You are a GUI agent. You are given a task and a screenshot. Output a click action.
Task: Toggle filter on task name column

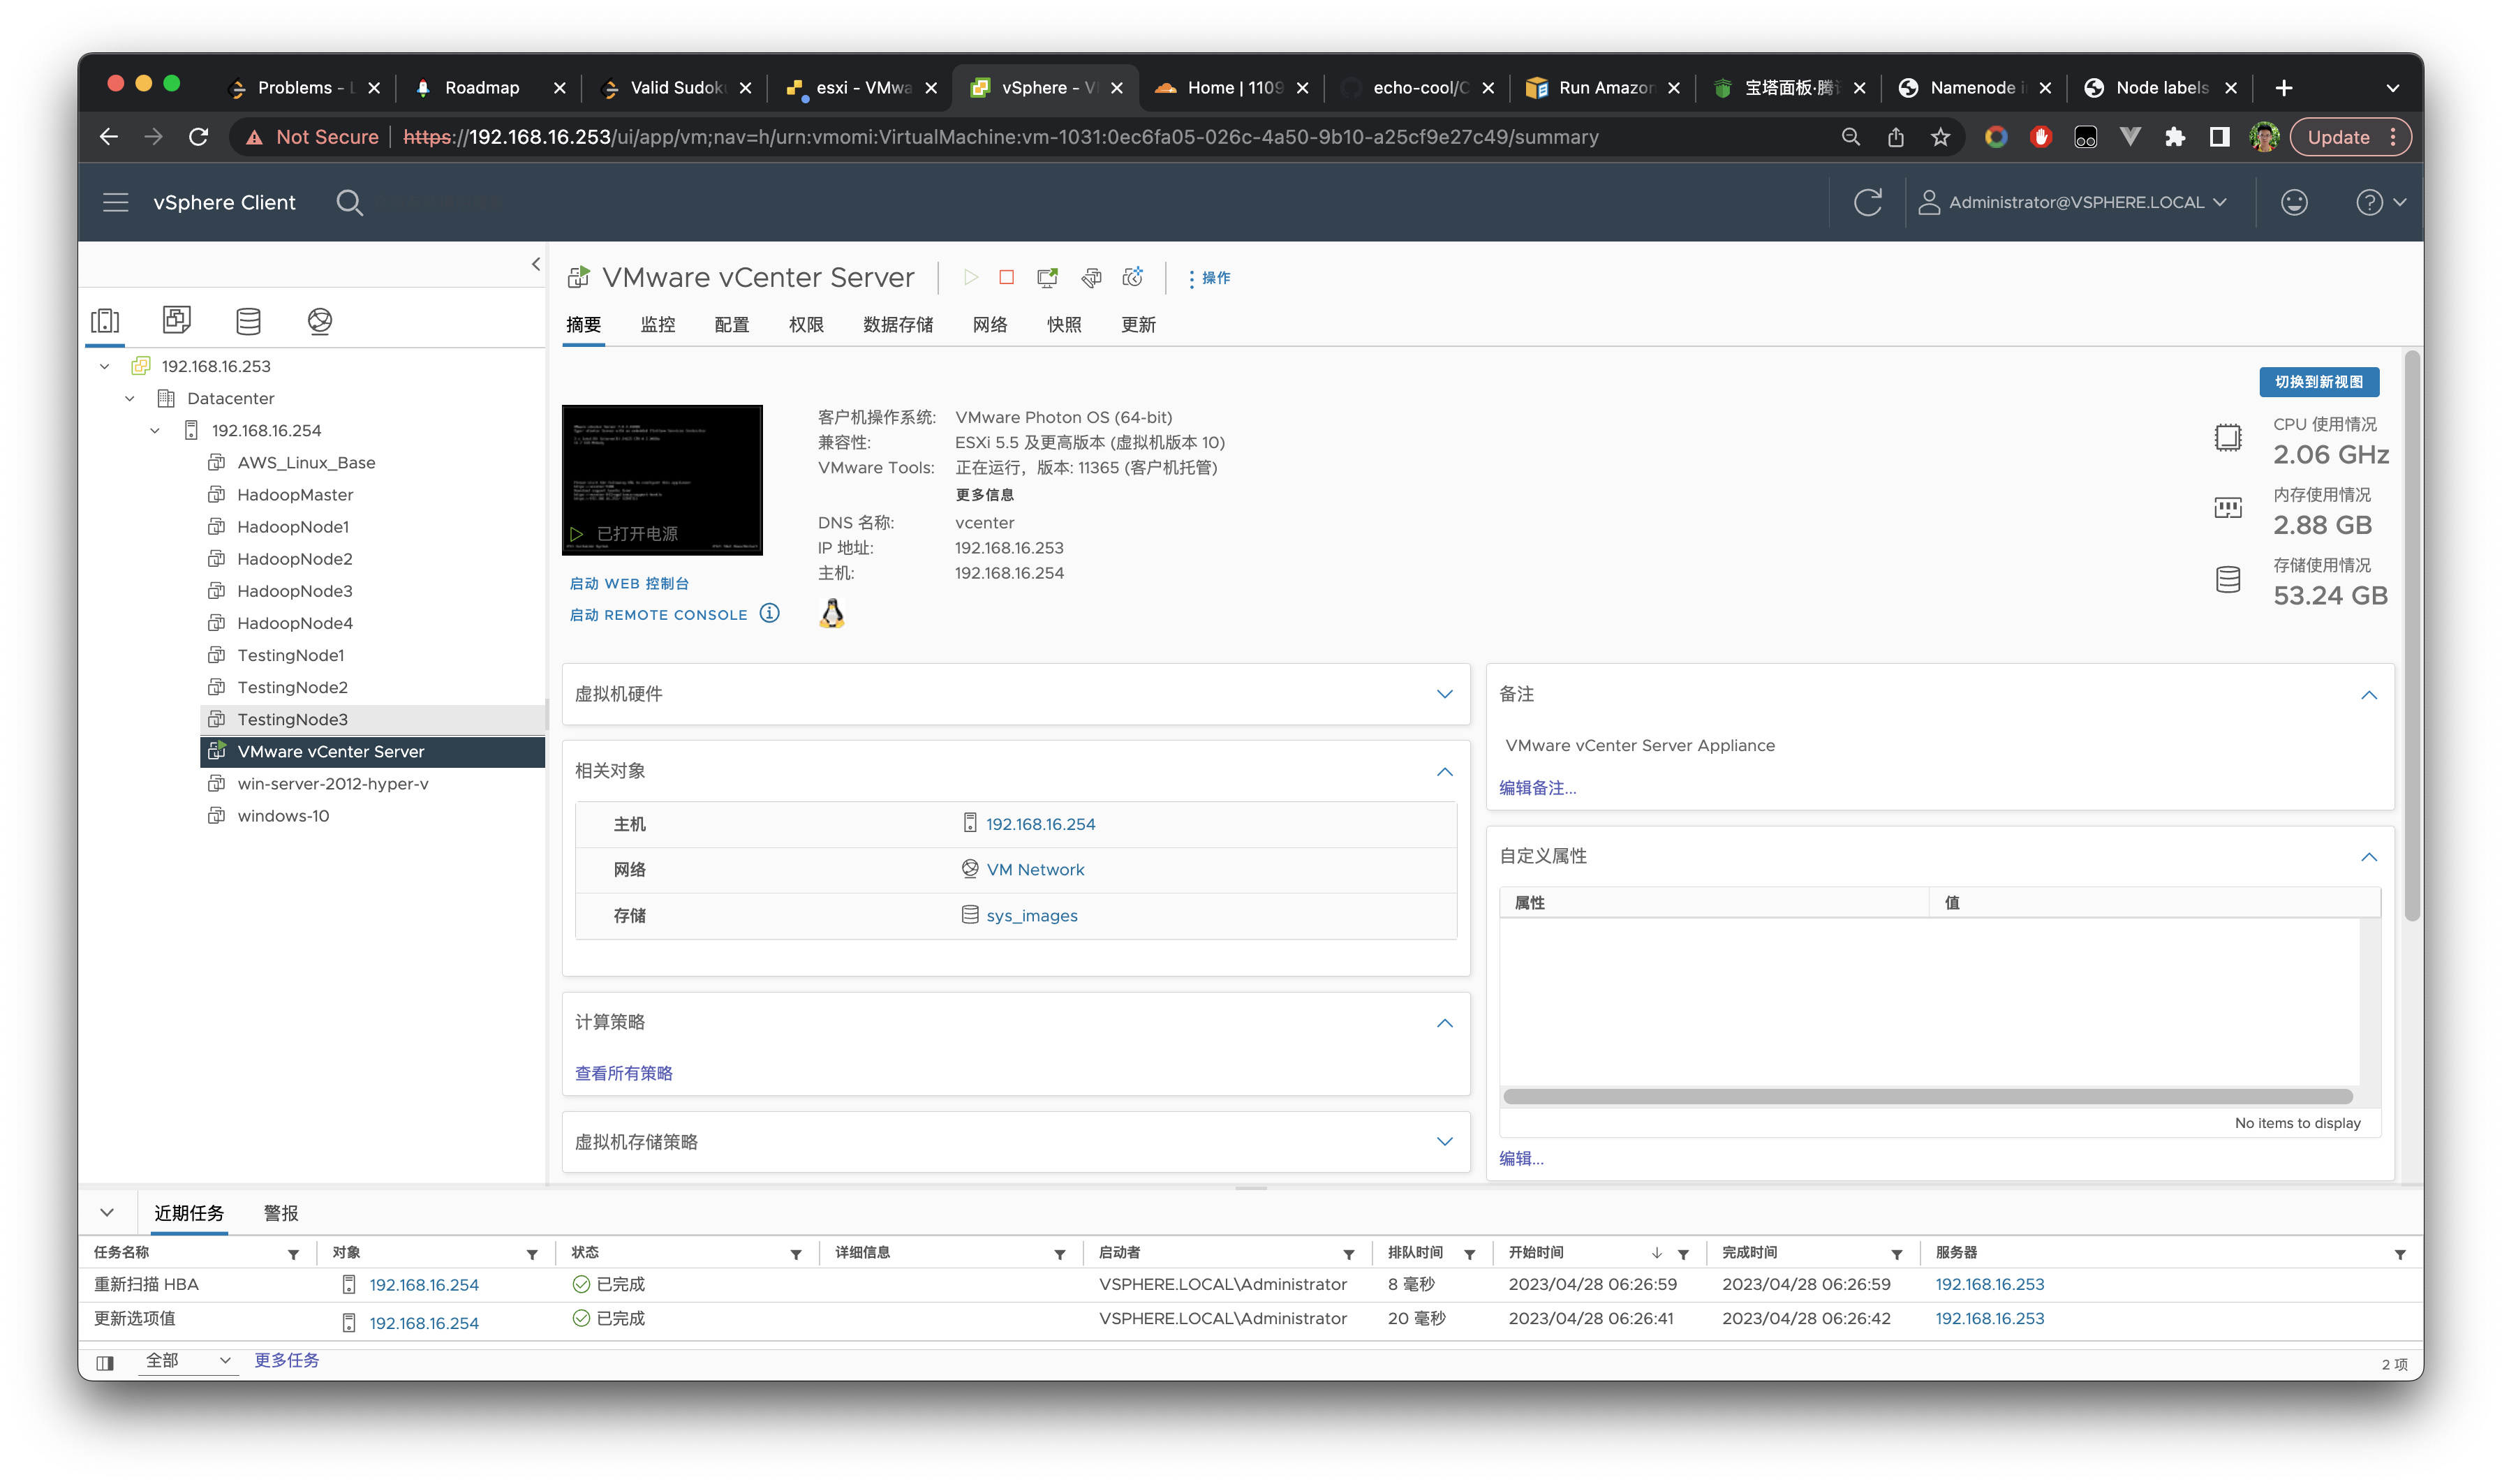tap(293, 1254)
